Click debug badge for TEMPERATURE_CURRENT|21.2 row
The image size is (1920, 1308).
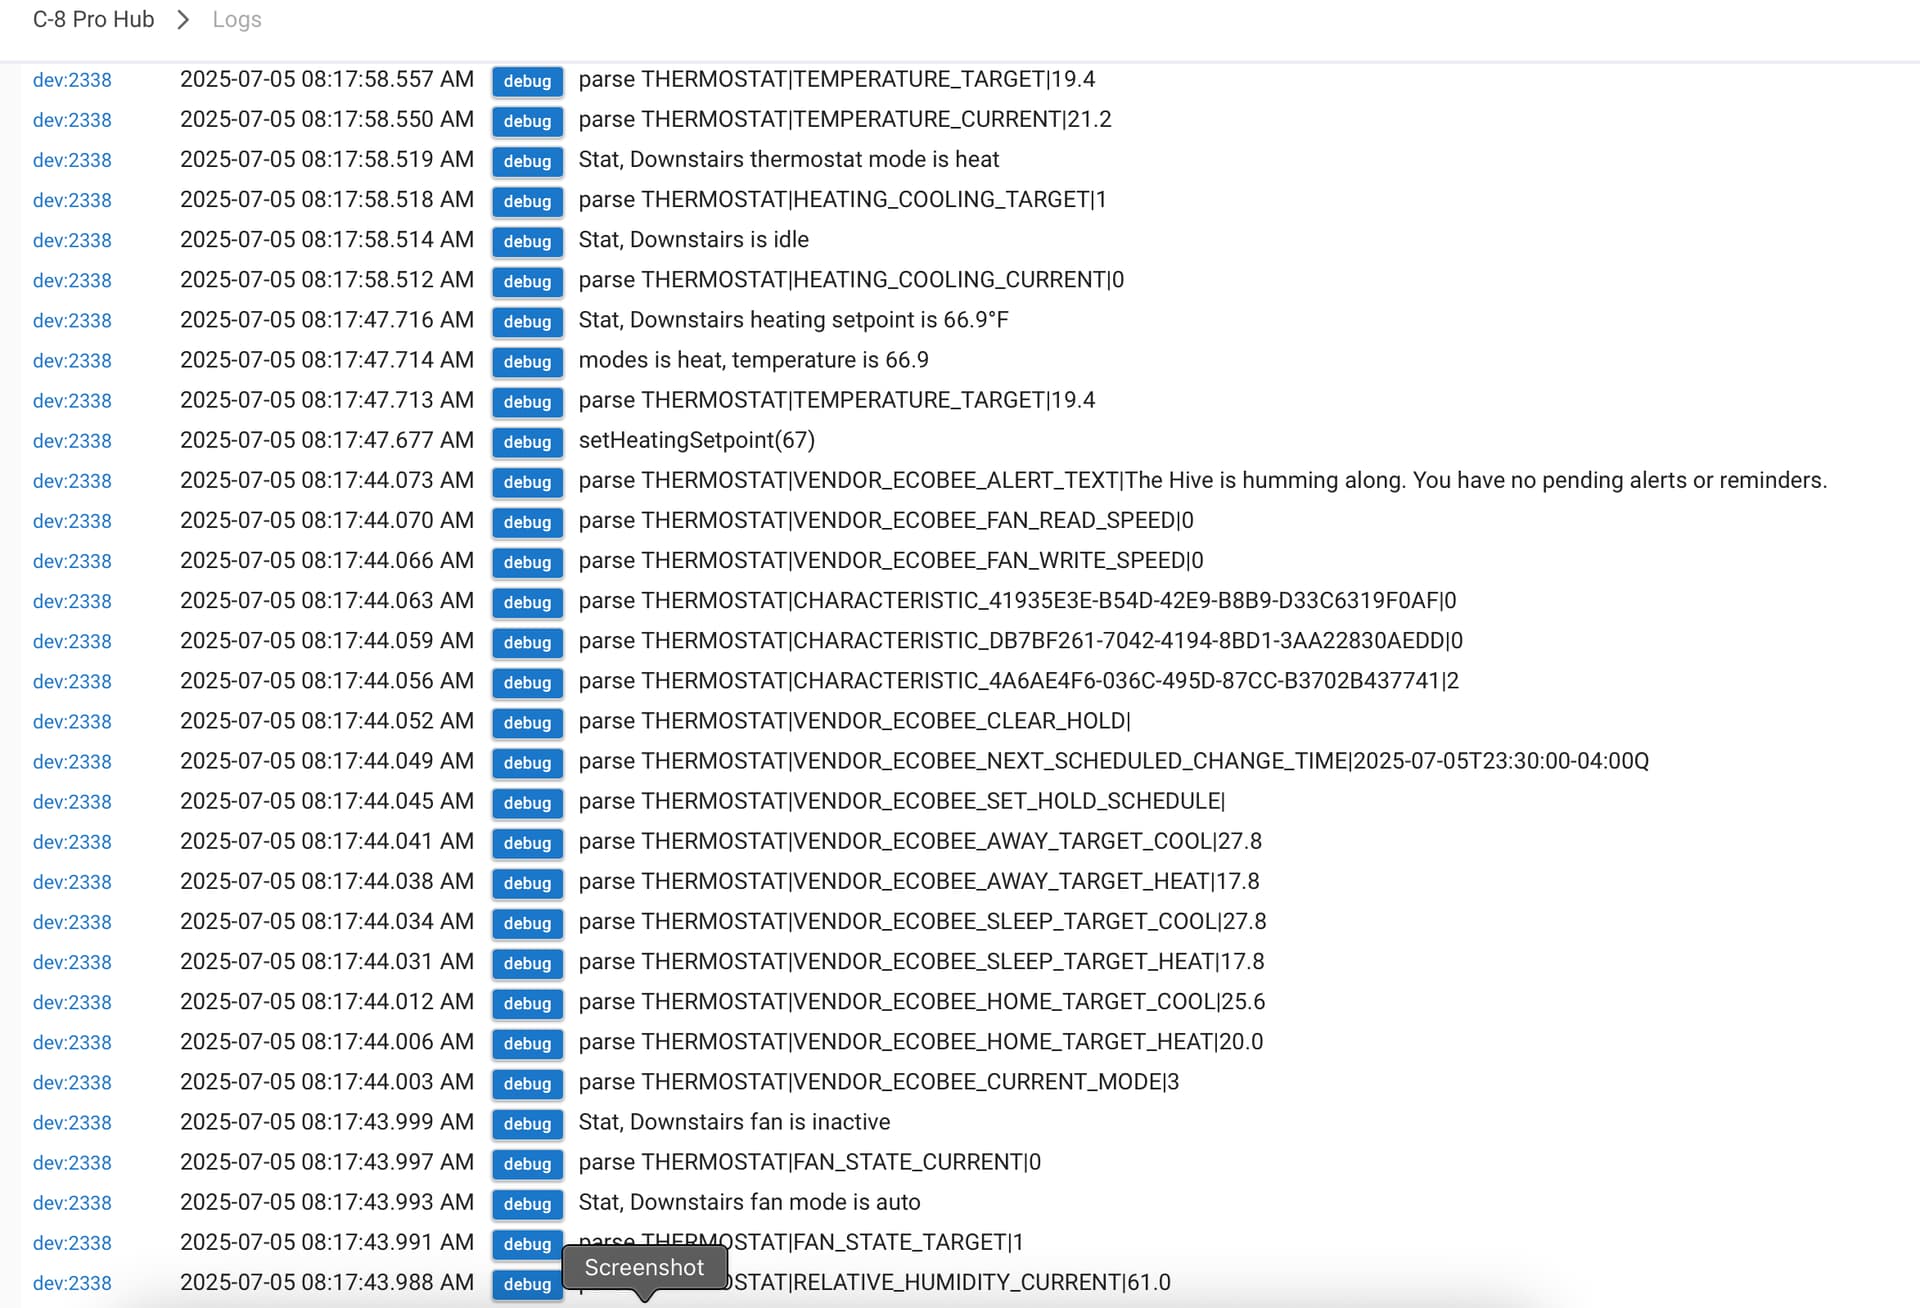[x=527, y=121]
